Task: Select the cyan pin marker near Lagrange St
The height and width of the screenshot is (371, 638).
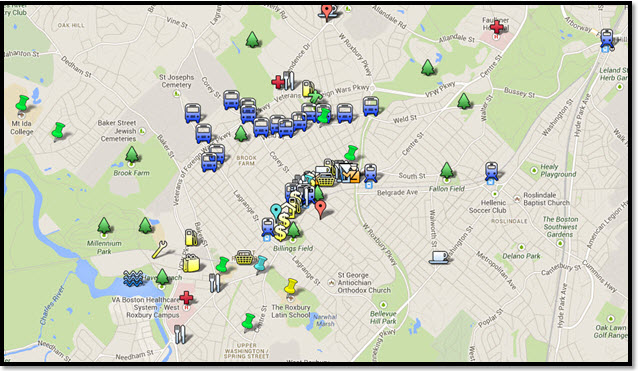Action: (276, 212)
